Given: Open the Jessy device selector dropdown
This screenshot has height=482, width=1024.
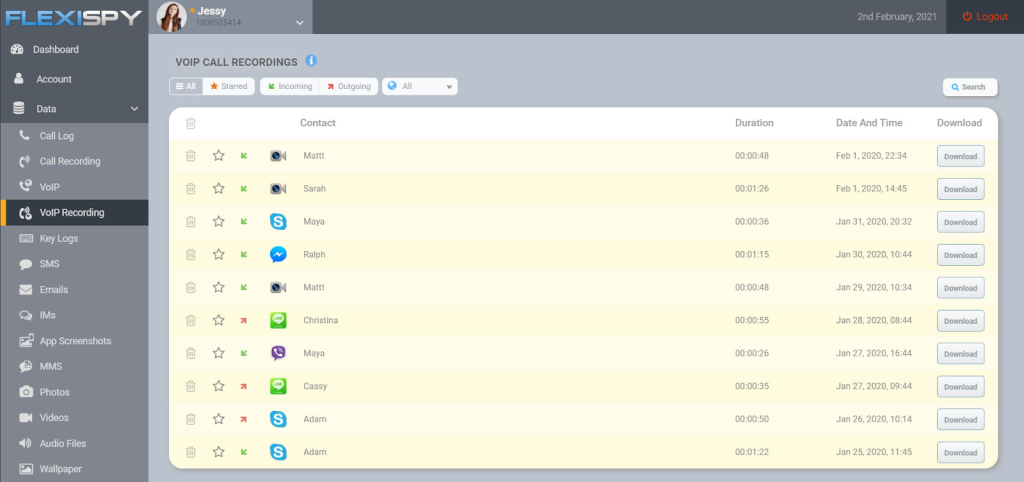Looking at the screenshot, I should [300, 22].
